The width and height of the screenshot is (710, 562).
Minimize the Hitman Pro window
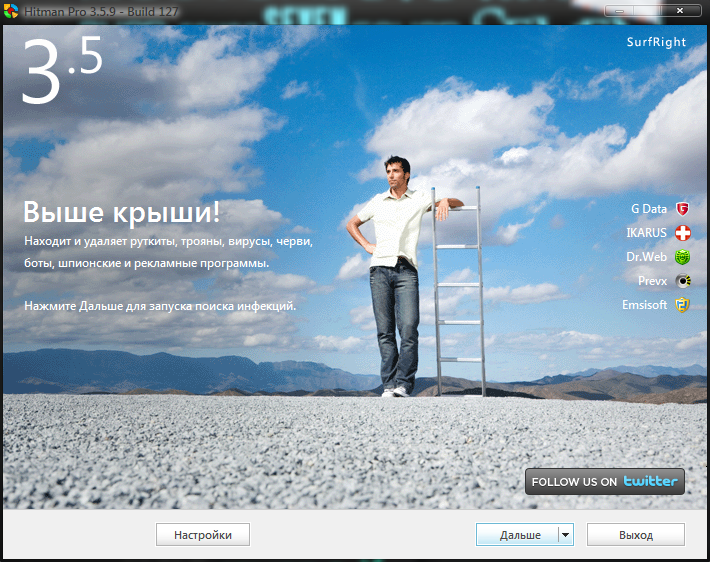[x=619, y=10]
